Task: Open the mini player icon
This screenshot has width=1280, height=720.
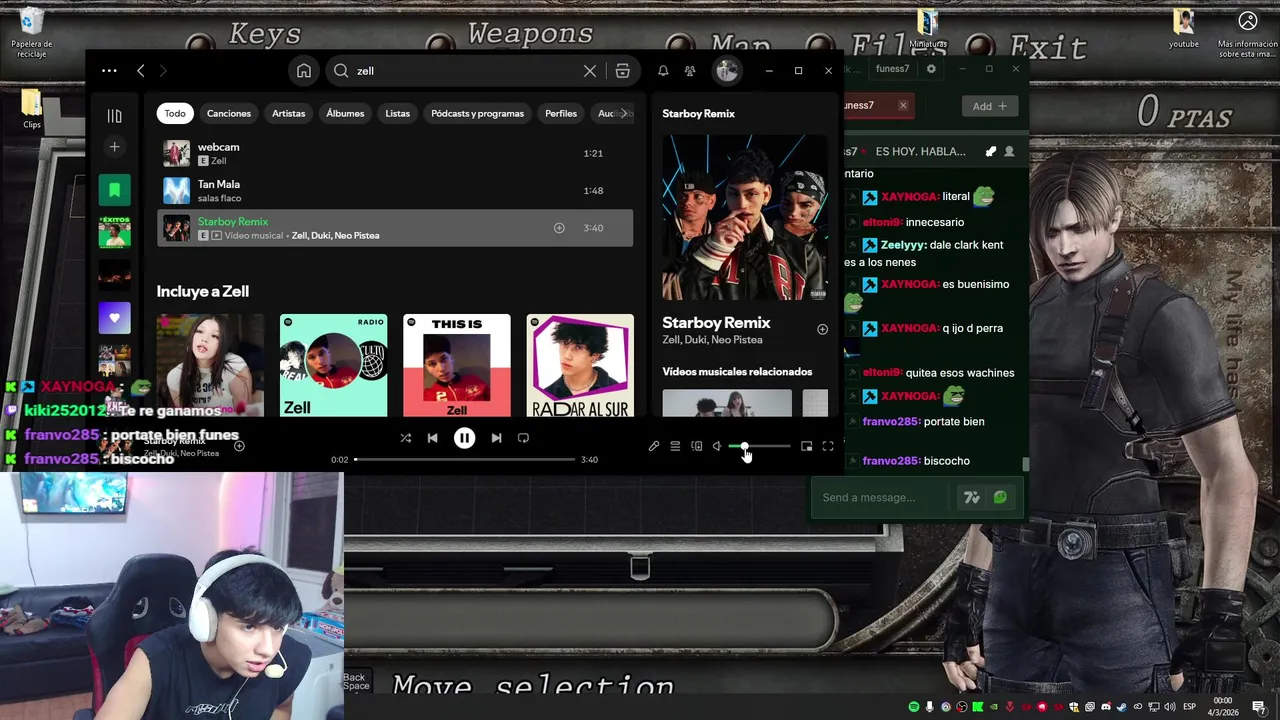Action: pos(807,446)
